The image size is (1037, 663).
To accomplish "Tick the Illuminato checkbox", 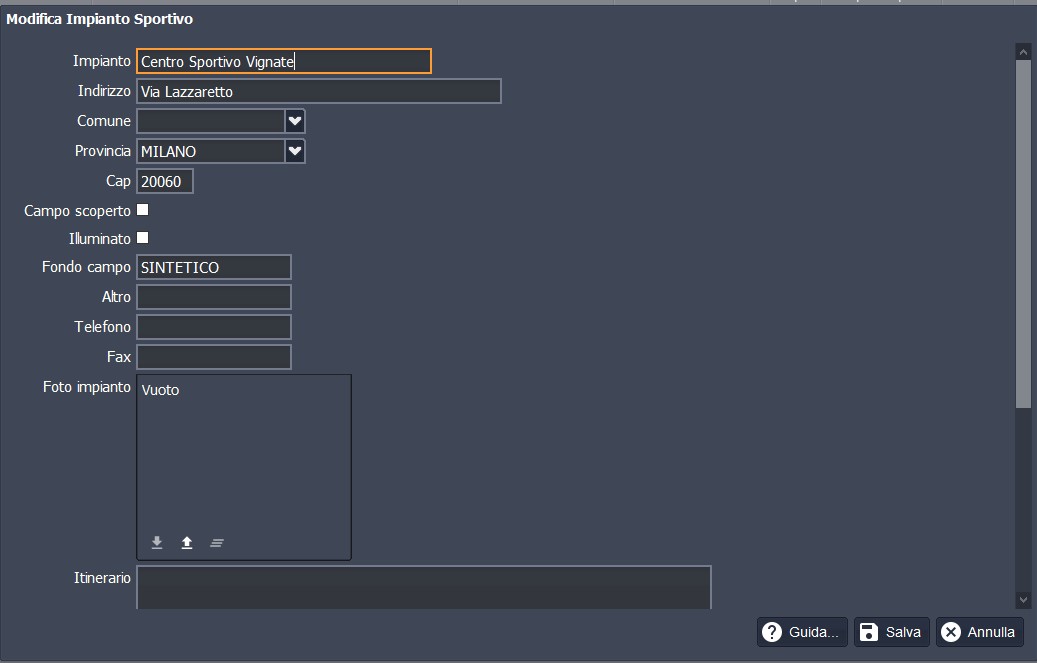I will pos(143,238).
